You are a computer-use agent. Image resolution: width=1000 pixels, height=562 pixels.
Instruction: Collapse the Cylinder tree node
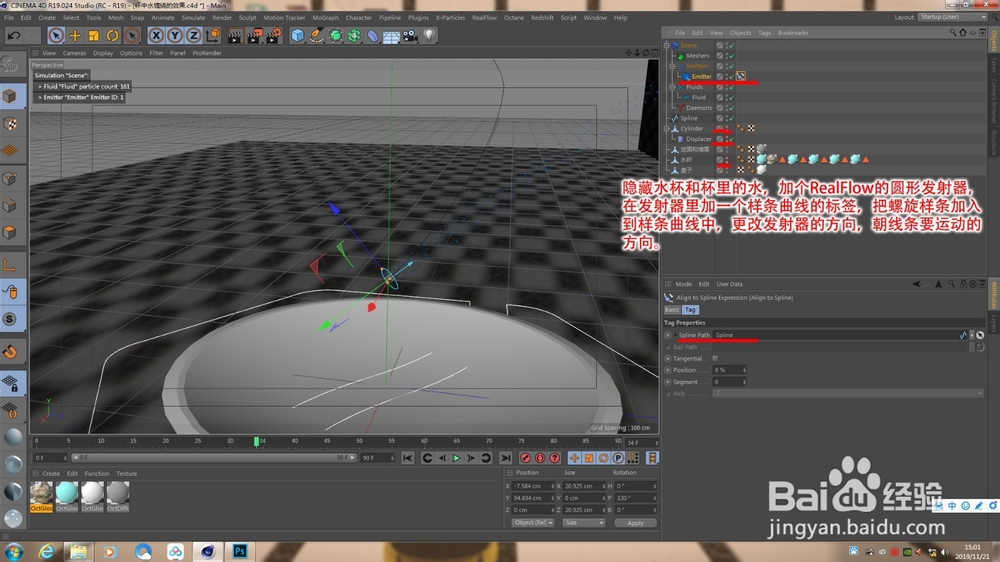click(x=666, y=128)
